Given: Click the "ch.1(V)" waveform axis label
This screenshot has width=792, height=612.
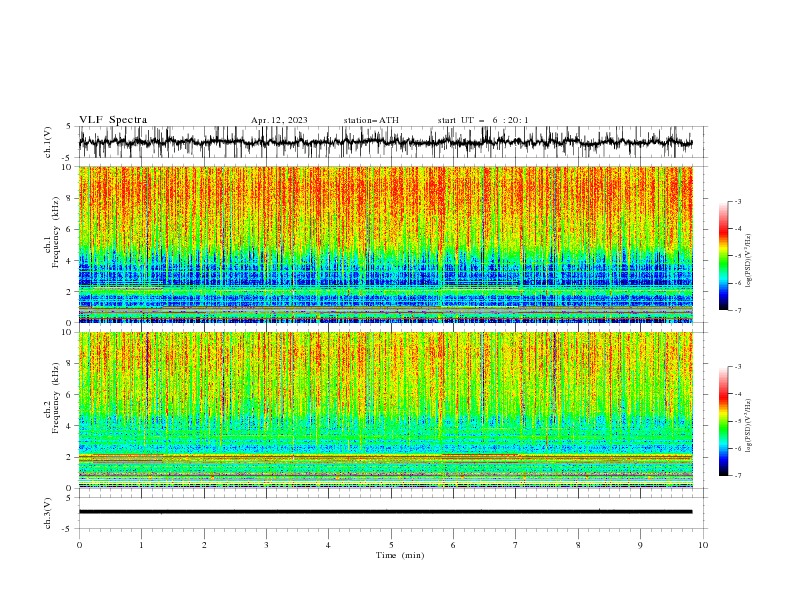Looking at the screenshot, I should click(x=48, y=142).
